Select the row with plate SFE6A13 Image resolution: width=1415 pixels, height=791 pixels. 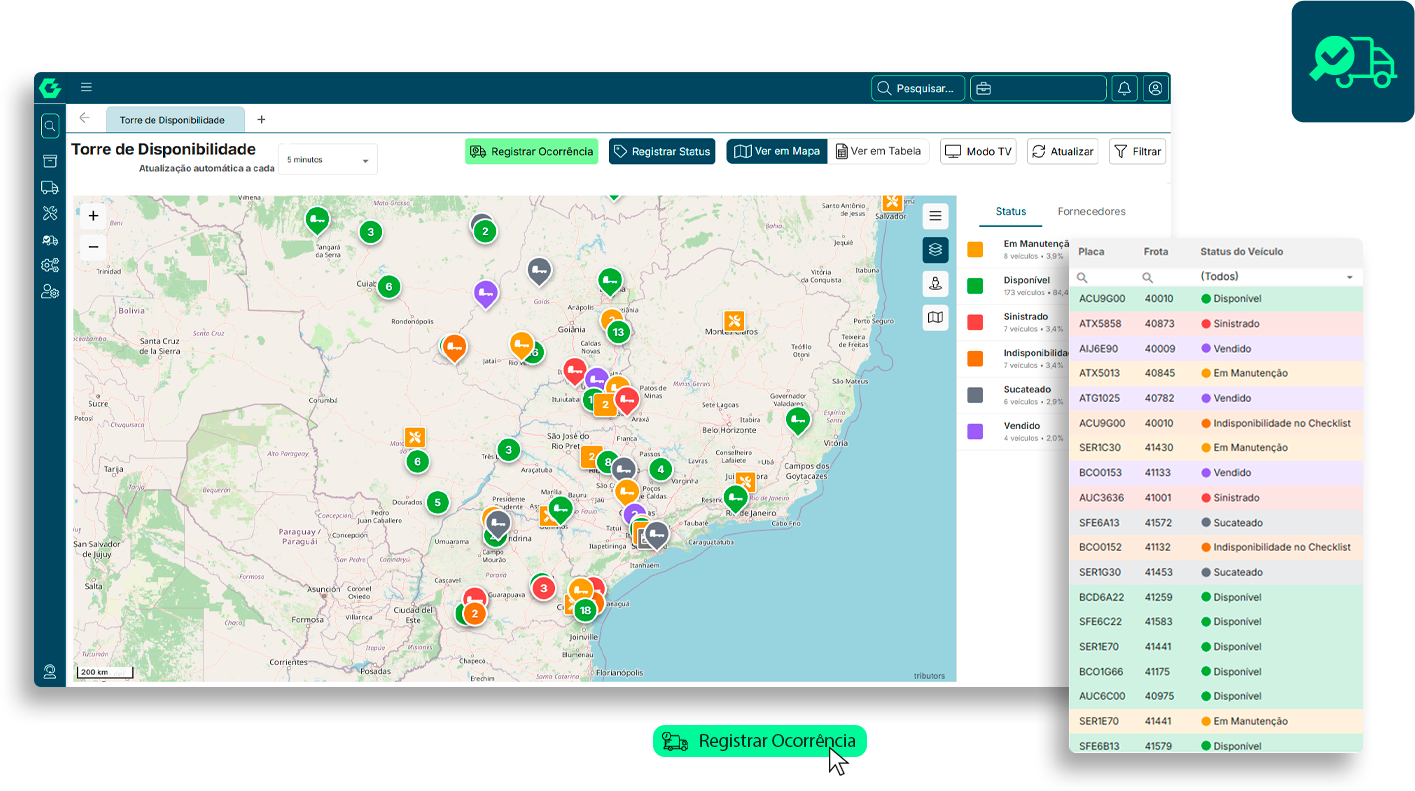pos(1215,522)
